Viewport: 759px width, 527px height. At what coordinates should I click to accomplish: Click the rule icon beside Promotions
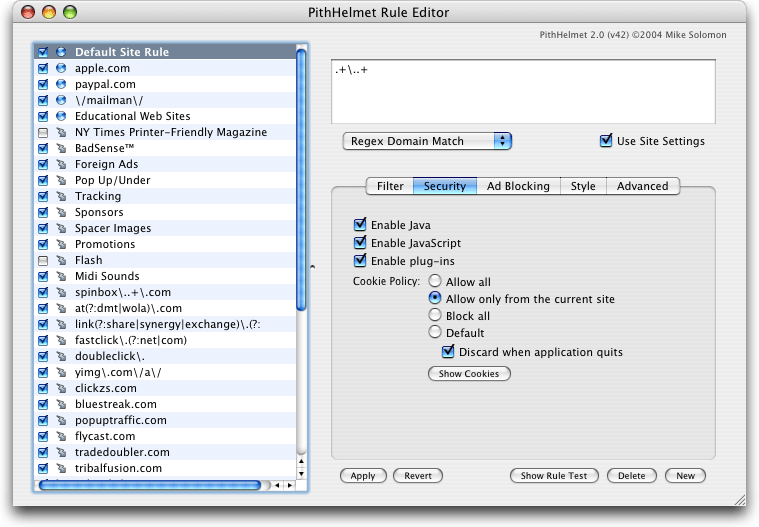[61, 244]
